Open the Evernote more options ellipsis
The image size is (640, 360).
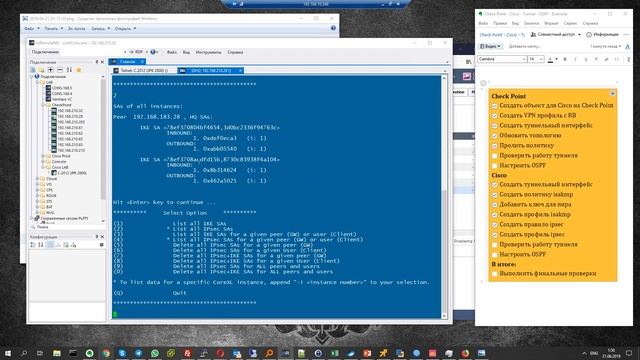627,35
